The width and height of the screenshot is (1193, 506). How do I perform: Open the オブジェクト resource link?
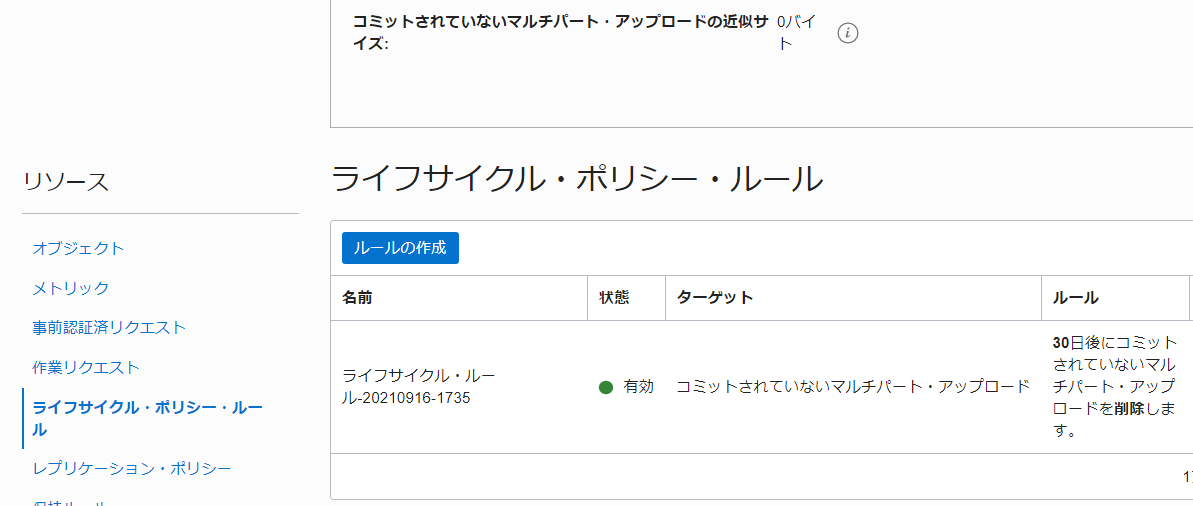(78, 248)
